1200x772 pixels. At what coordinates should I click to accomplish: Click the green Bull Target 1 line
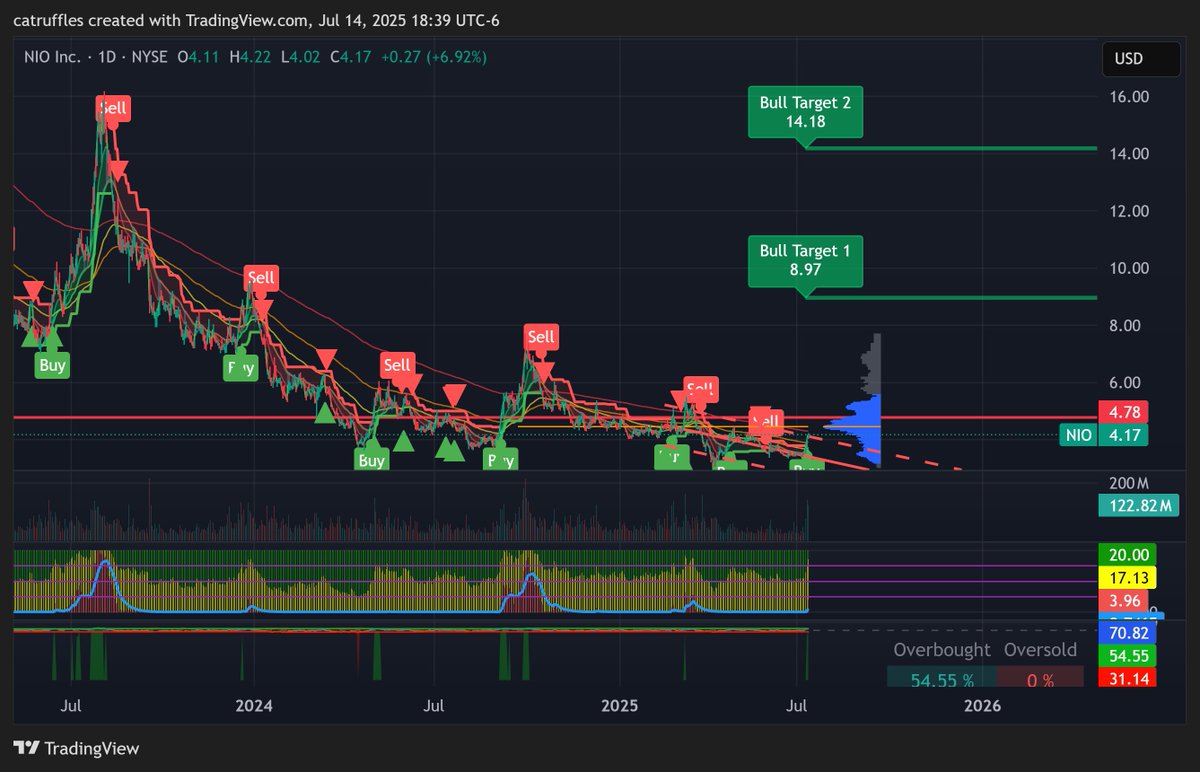951,298
